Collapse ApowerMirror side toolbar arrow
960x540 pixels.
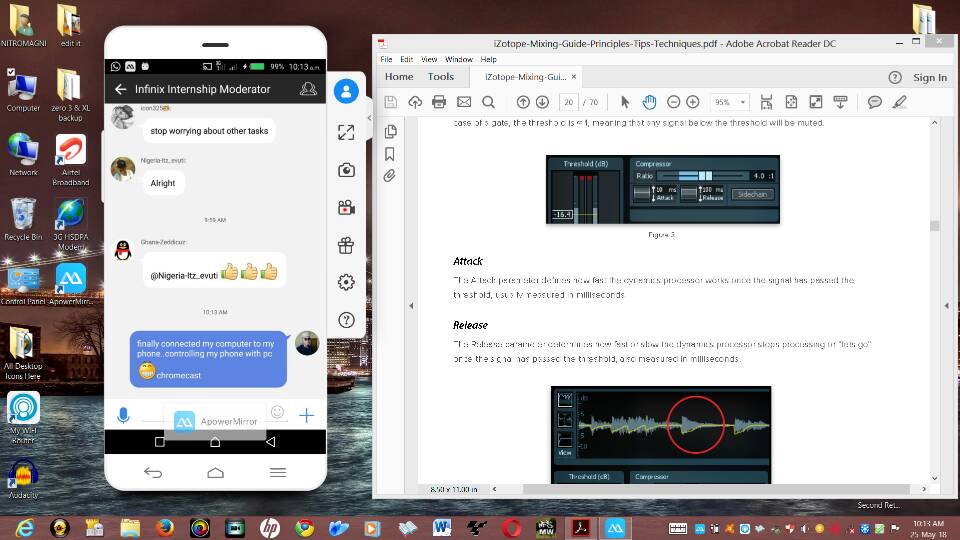[369, 118]
